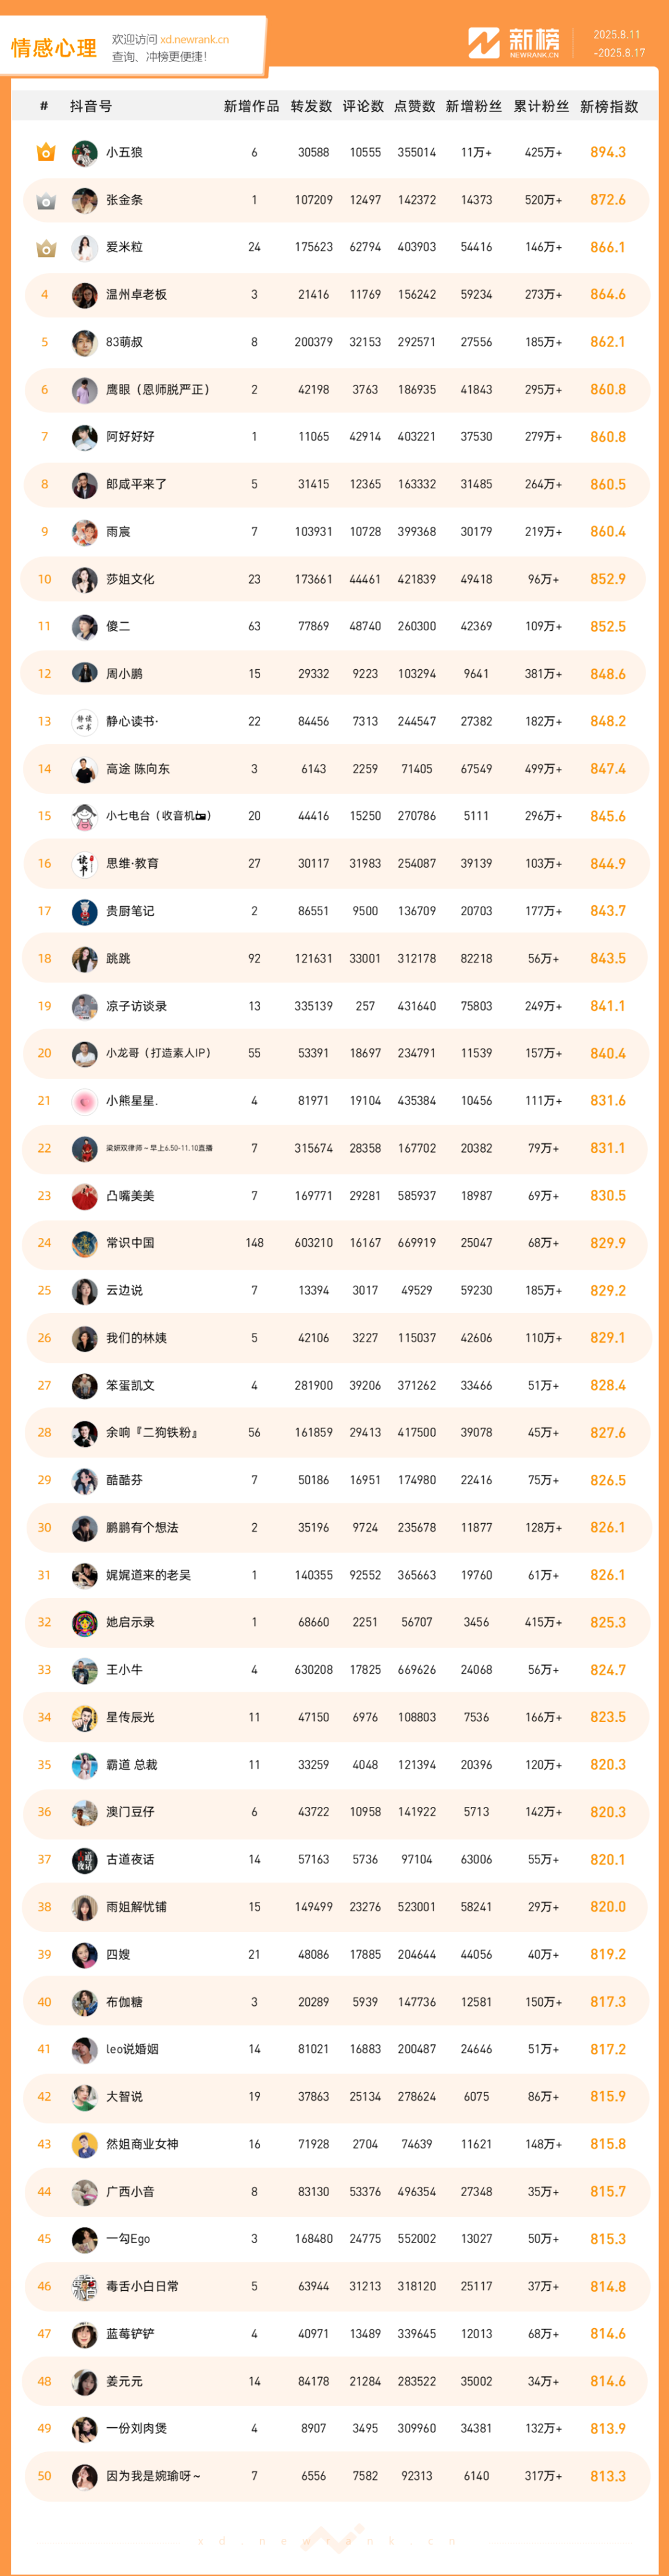Click the silver crown icon beside 张金条
The image size is (669, 2576).
point(45,201)
